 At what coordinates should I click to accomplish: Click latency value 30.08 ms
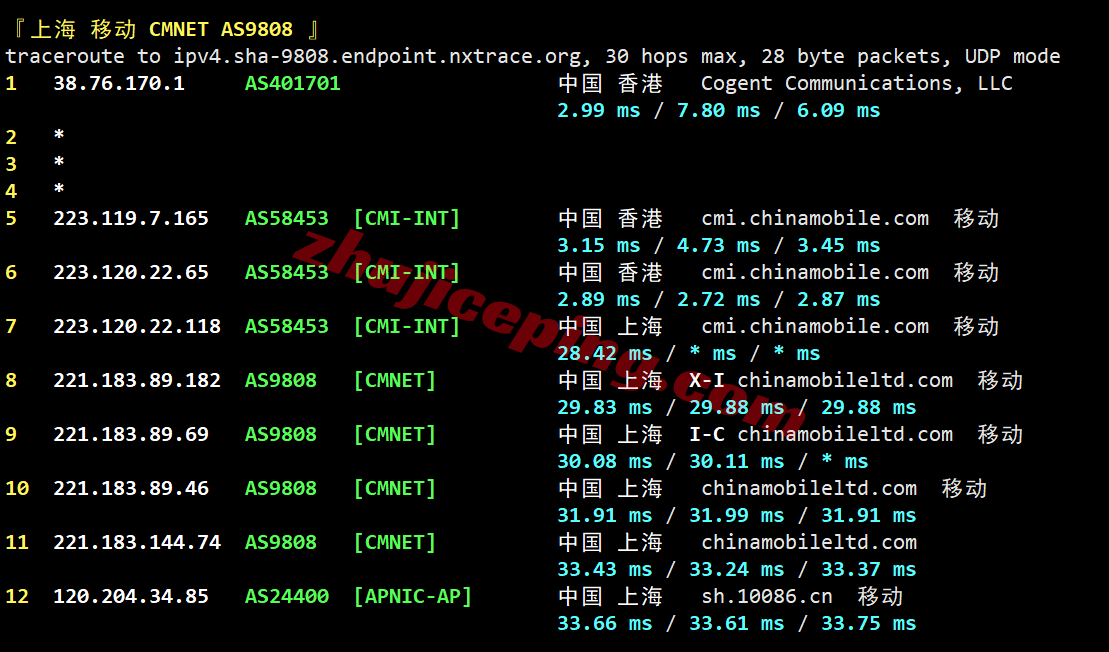605,461
